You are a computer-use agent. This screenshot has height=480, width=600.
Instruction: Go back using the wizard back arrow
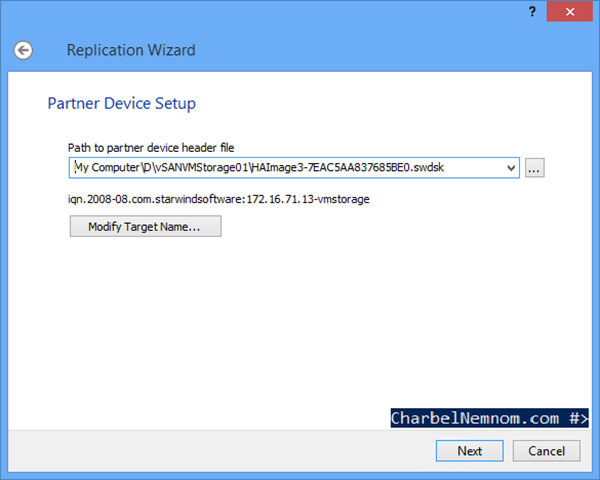coord(23,50)
